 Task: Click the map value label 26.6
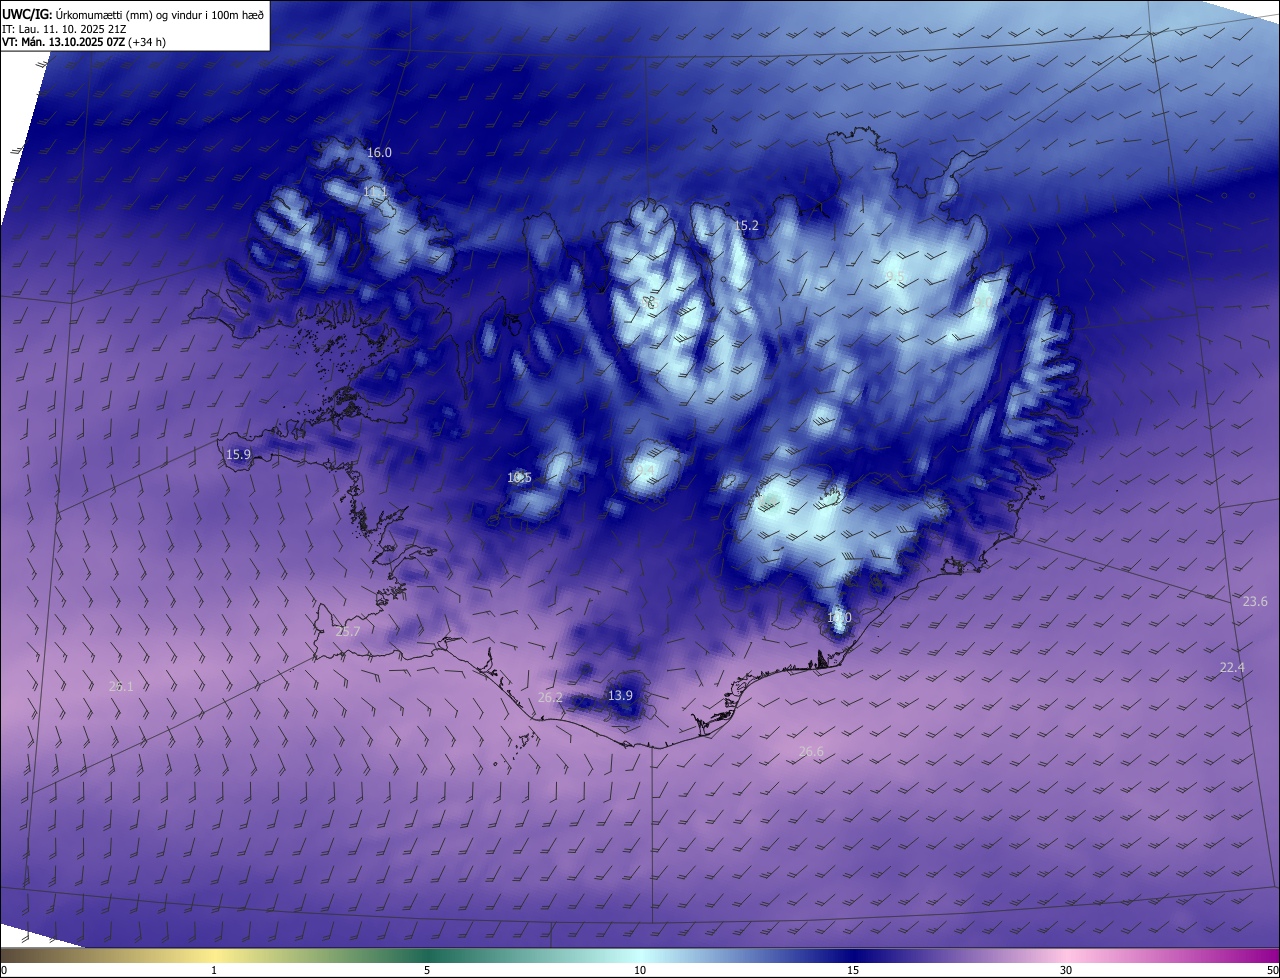point(811,752)
